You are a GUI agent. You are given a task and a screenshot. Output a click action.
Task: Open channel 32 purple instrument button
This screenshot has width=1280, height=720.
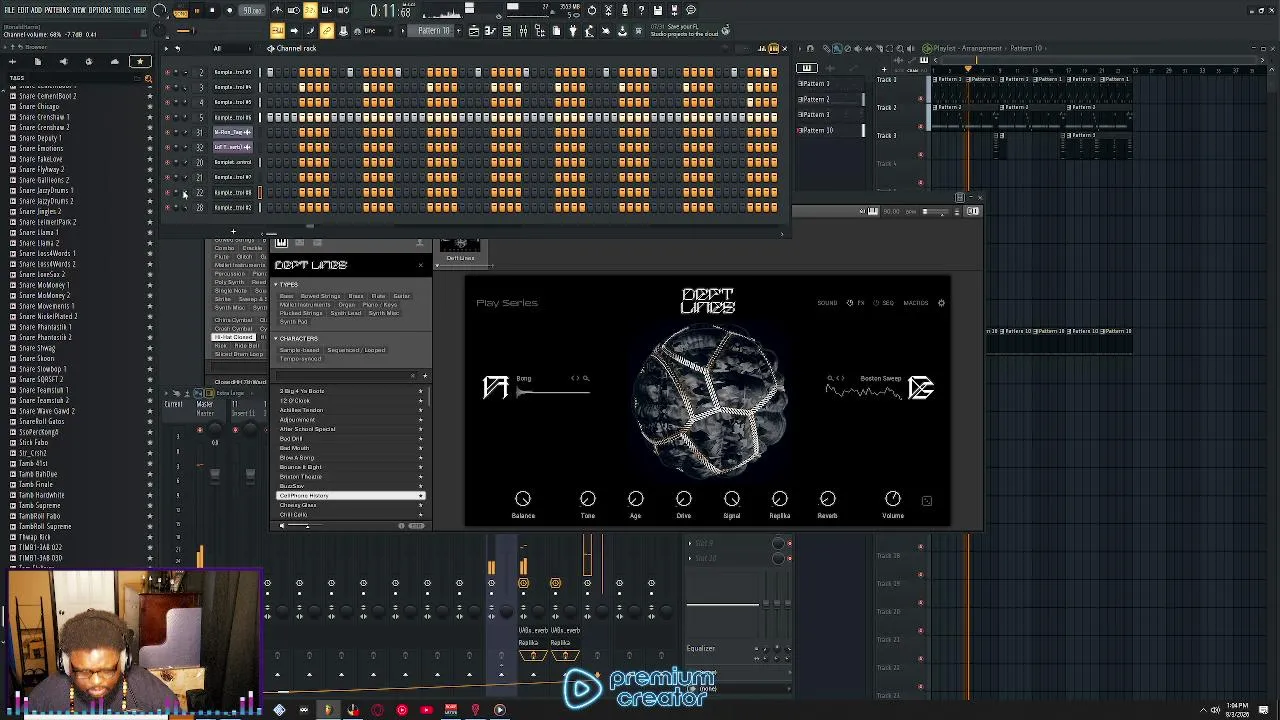coord(233,147)
